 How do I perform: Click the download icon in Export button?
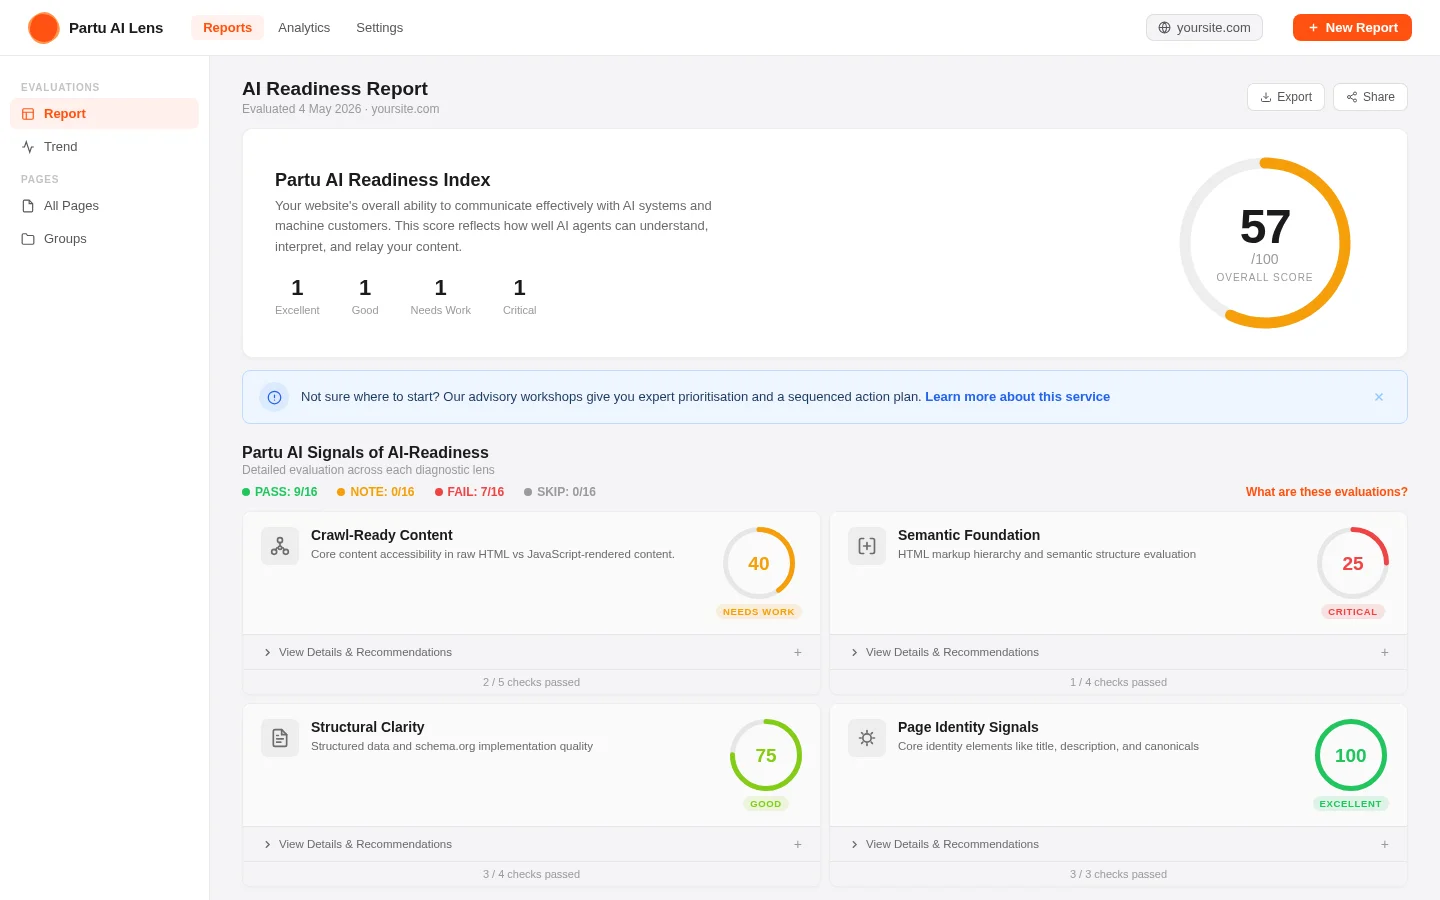pyautogui.click(x=1266, y=97)
